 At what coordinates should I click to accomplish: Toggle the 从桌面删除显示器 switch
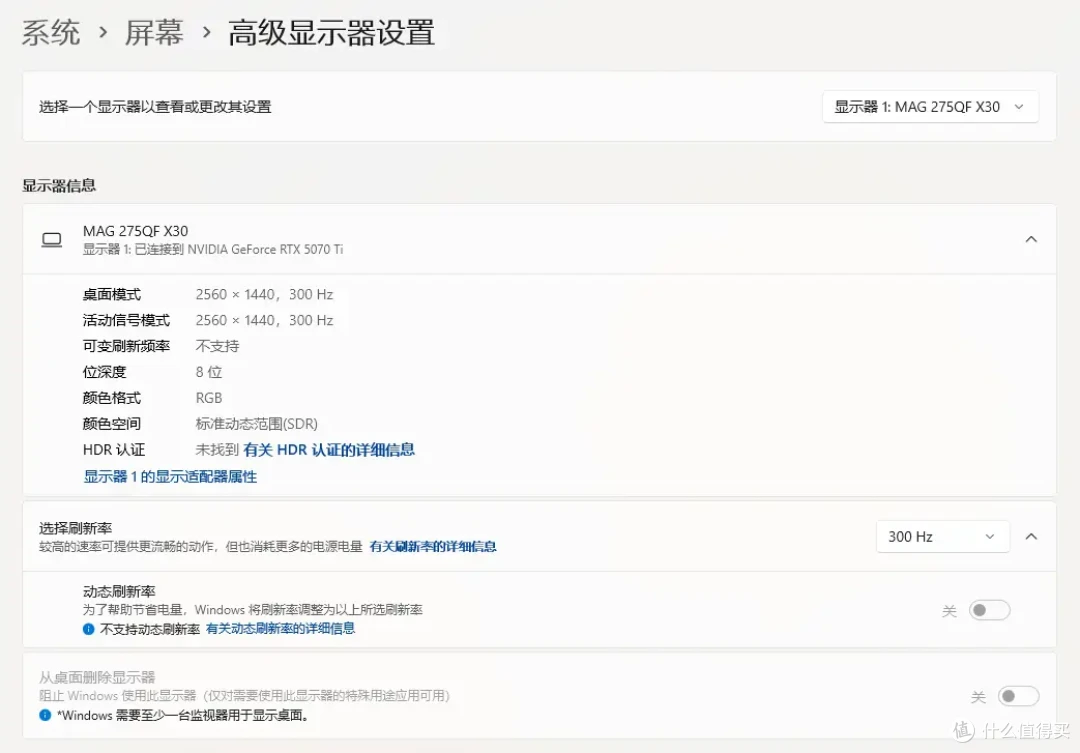tap(1018, 697)
